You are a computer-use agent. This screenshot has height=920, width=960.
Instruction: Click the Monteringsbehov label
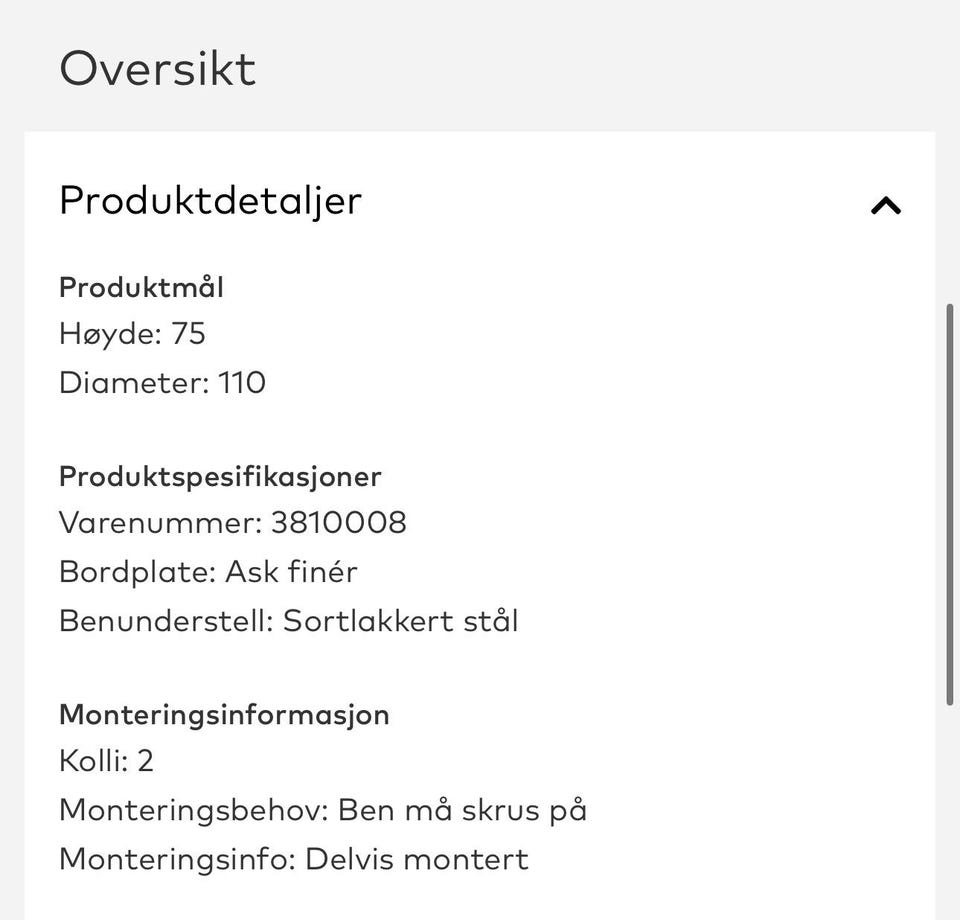pos(194,810)
